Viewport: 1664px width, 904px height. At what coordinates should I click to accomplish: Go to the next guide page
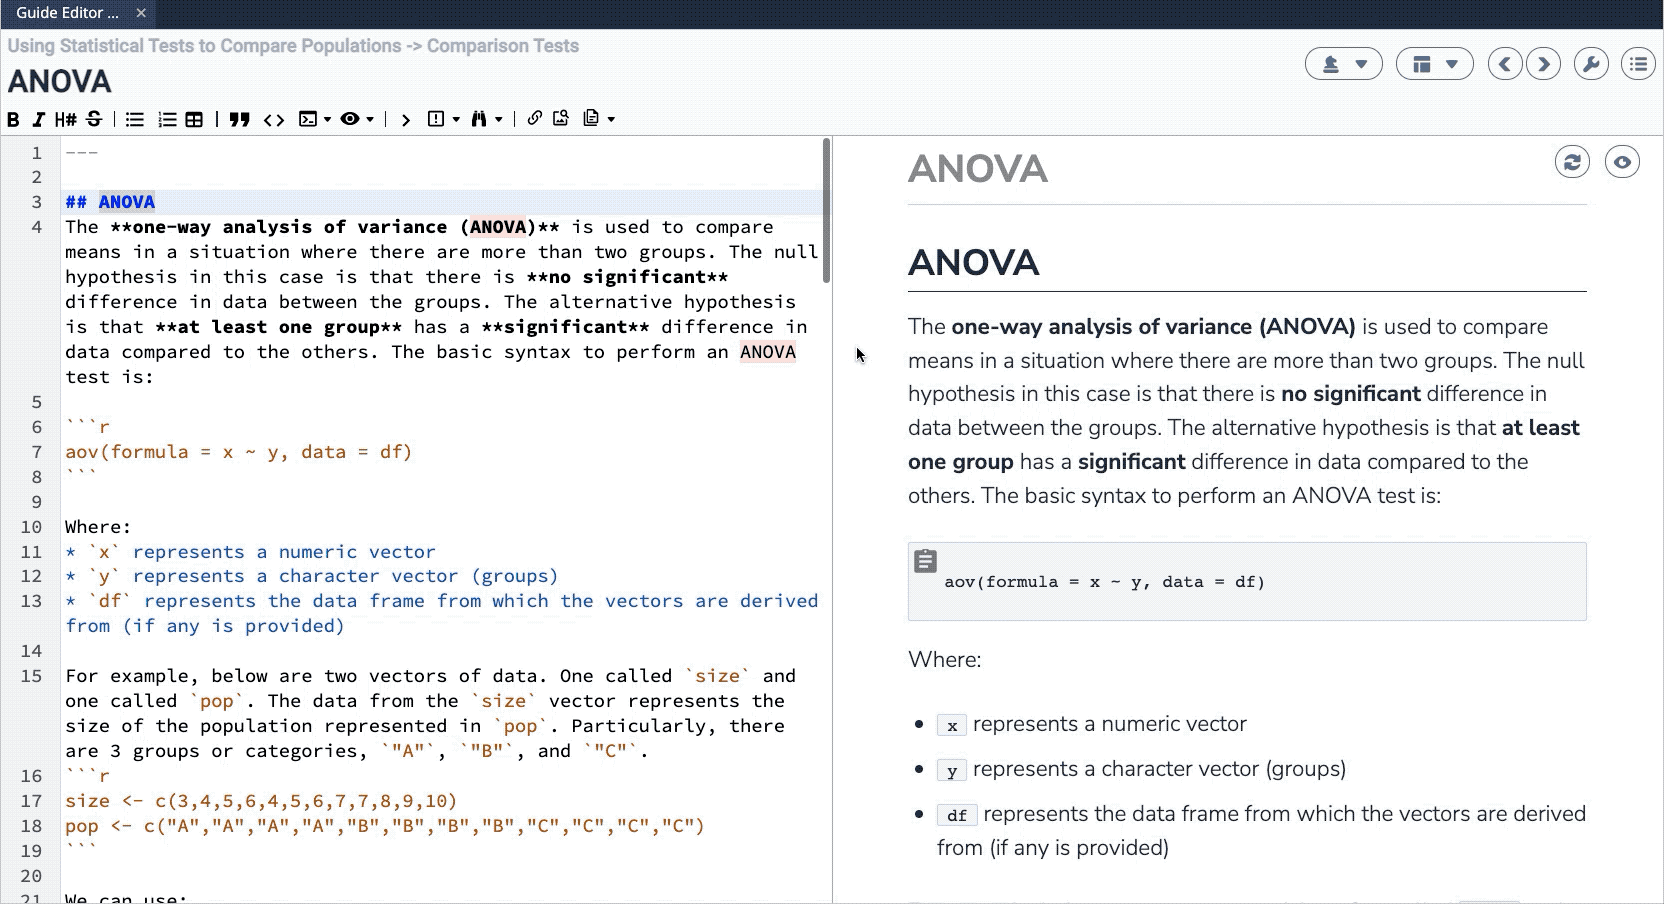click(1544, 64)
